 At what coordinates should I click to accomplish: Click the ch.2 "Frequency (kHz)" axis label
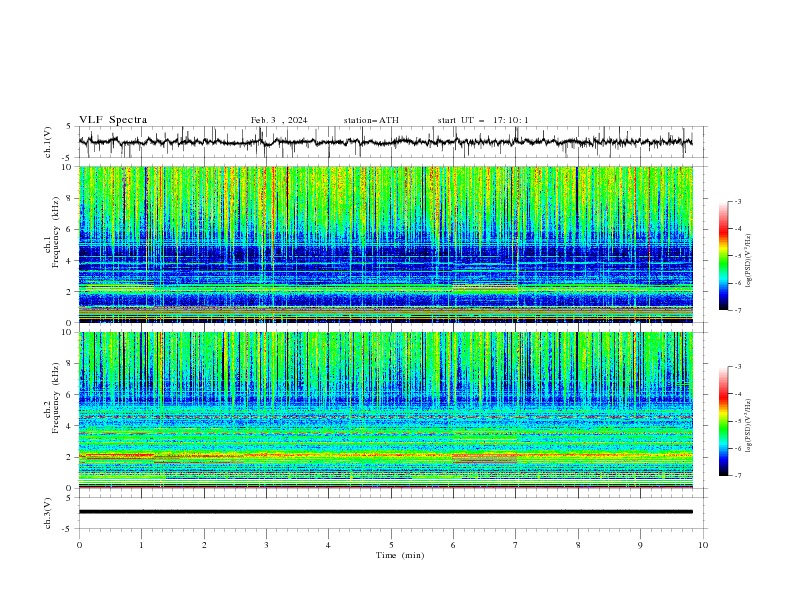(x=56, y=398)
